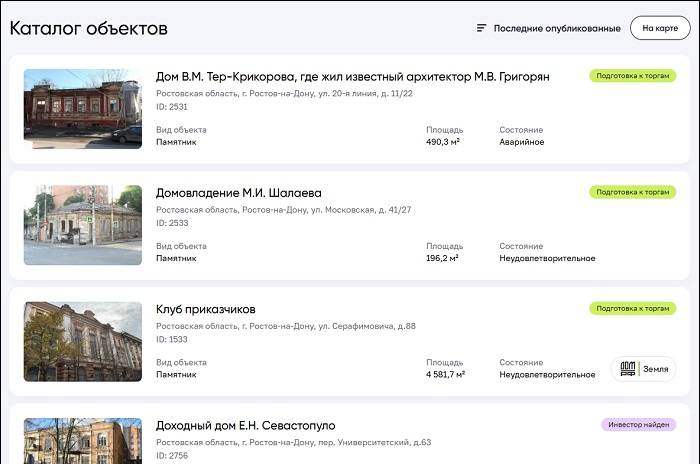
Task: Click the Аварийное condition value
Action: pos(522,142)
